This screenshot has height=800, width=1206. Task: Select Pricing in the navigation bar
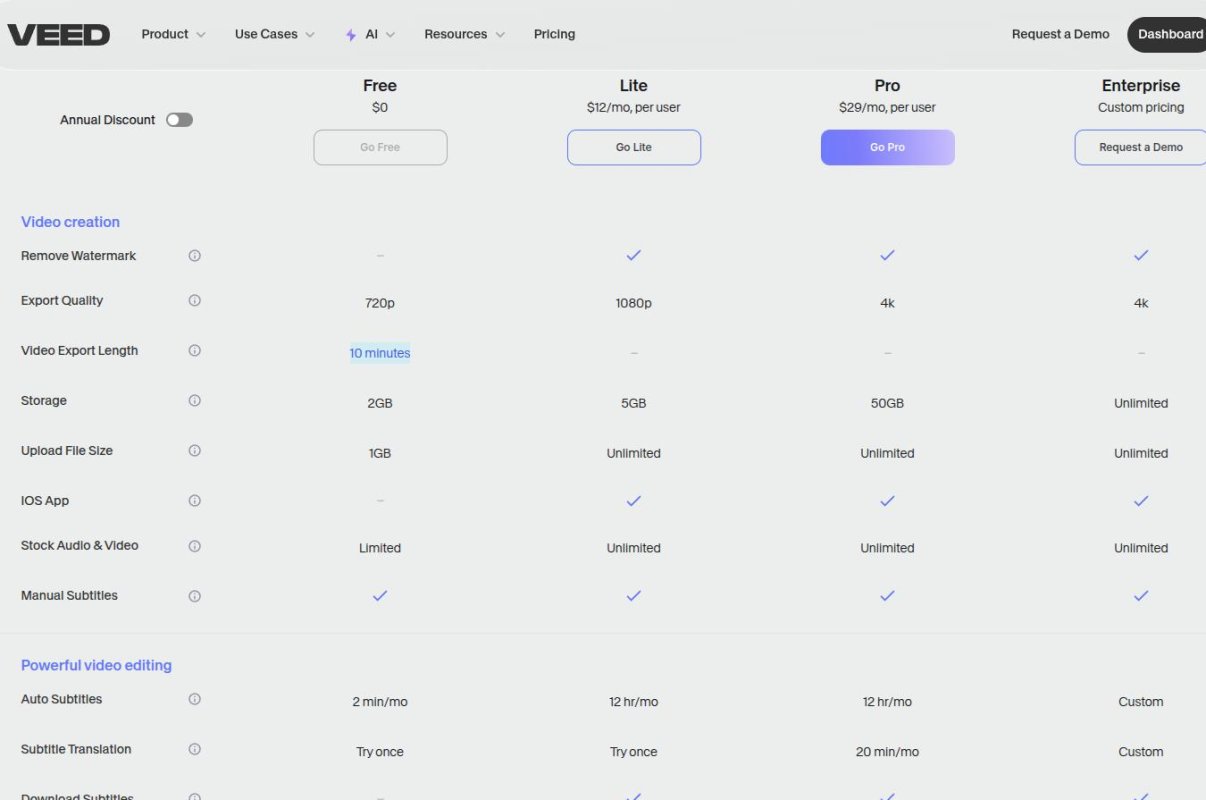pyautogui.click(x=554, y=33)
